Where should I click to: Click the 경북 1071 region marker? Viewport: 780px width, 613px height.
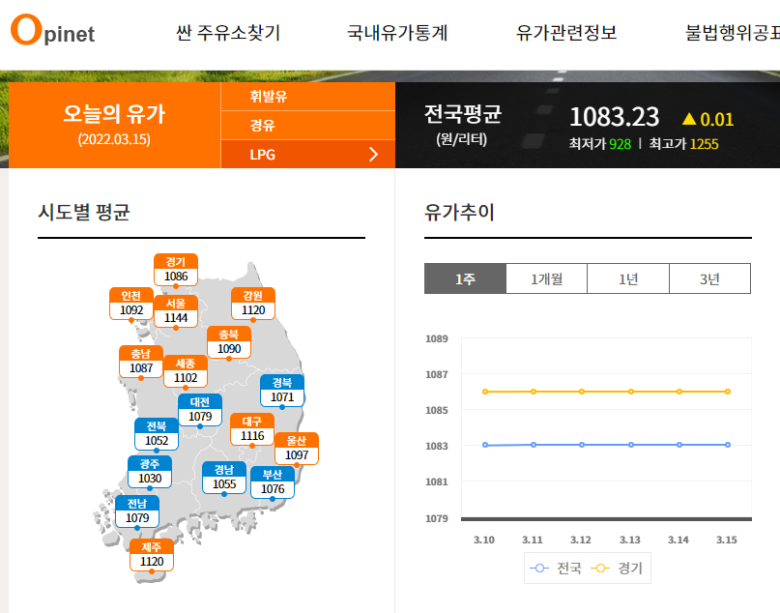[282, 390]
